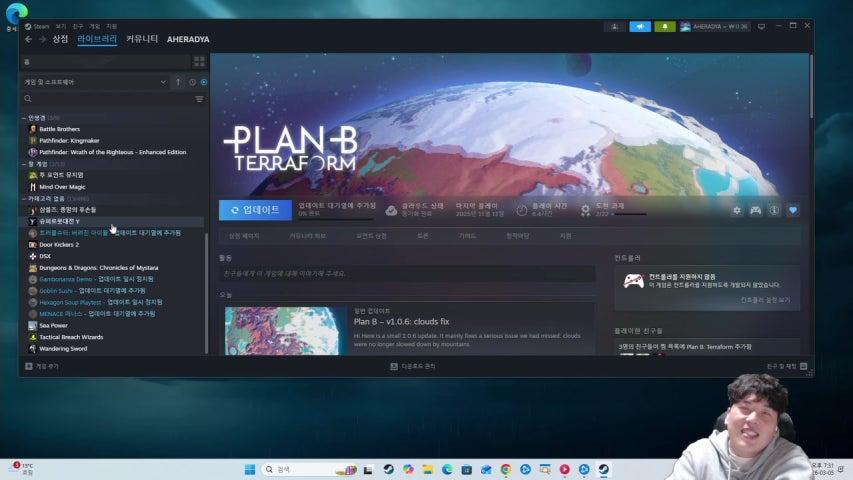Switch to the 커뮤니티 community tab

point(142,39)
